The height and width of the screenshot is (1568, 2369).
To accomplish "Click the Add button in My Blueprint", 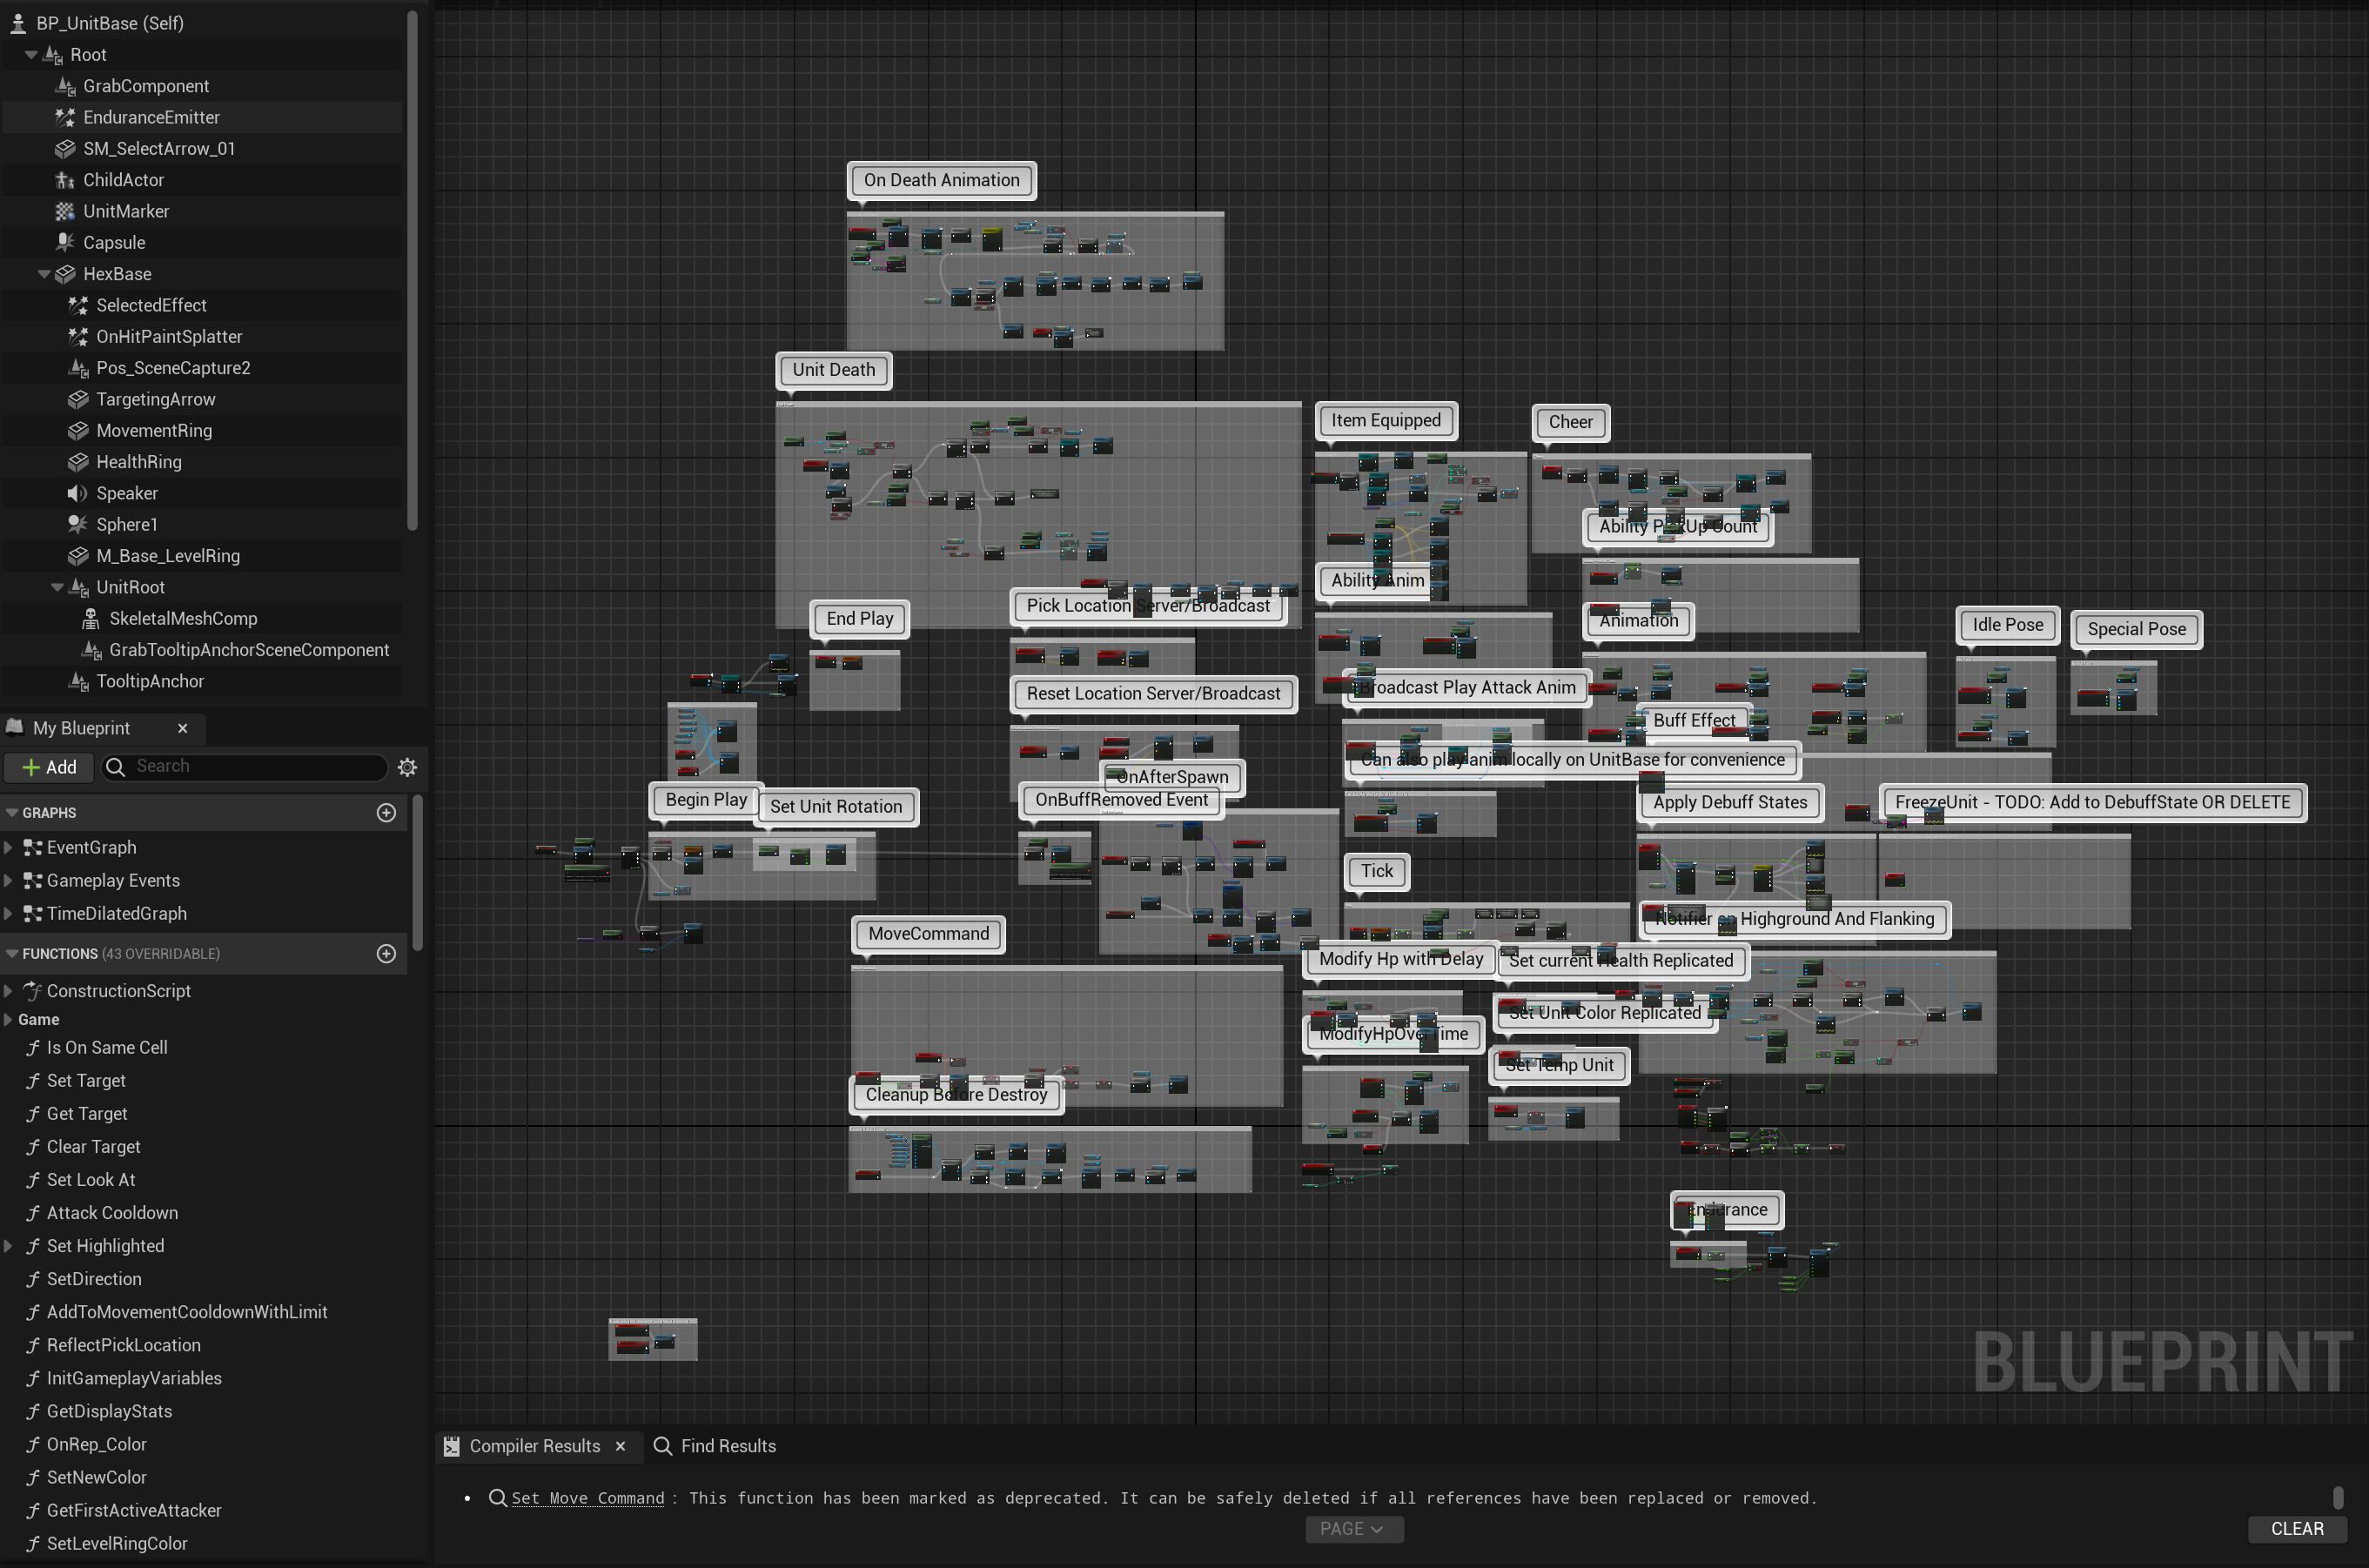I will (x=48, y=766).
